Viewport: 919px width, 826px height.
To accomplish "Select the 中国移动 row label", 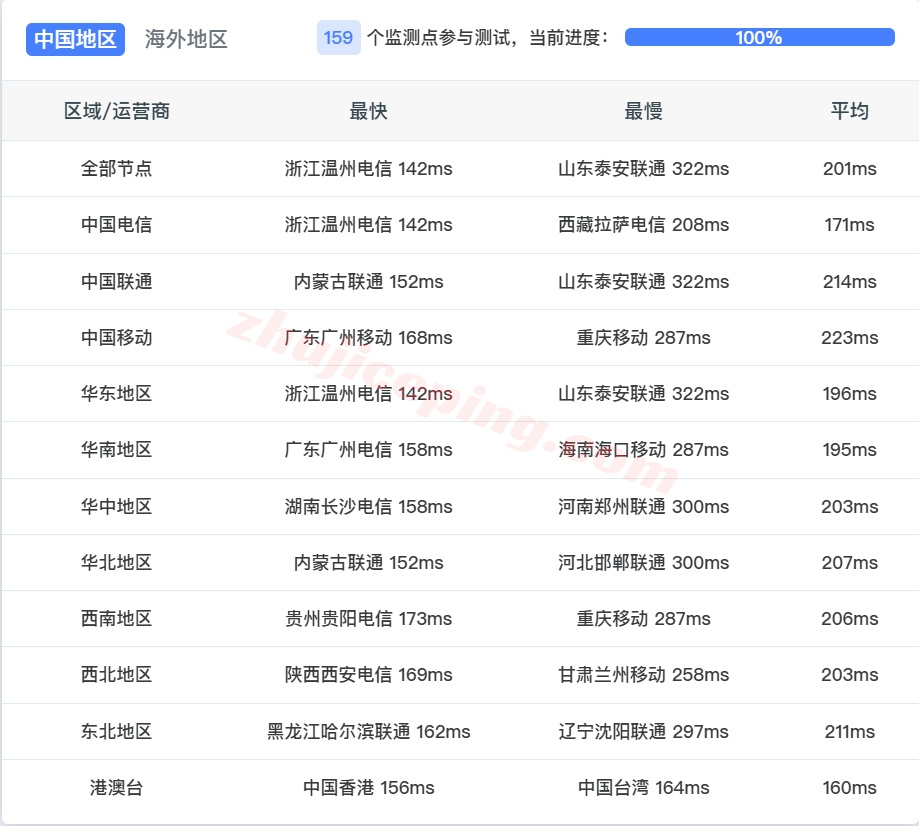I will point(114,338).
